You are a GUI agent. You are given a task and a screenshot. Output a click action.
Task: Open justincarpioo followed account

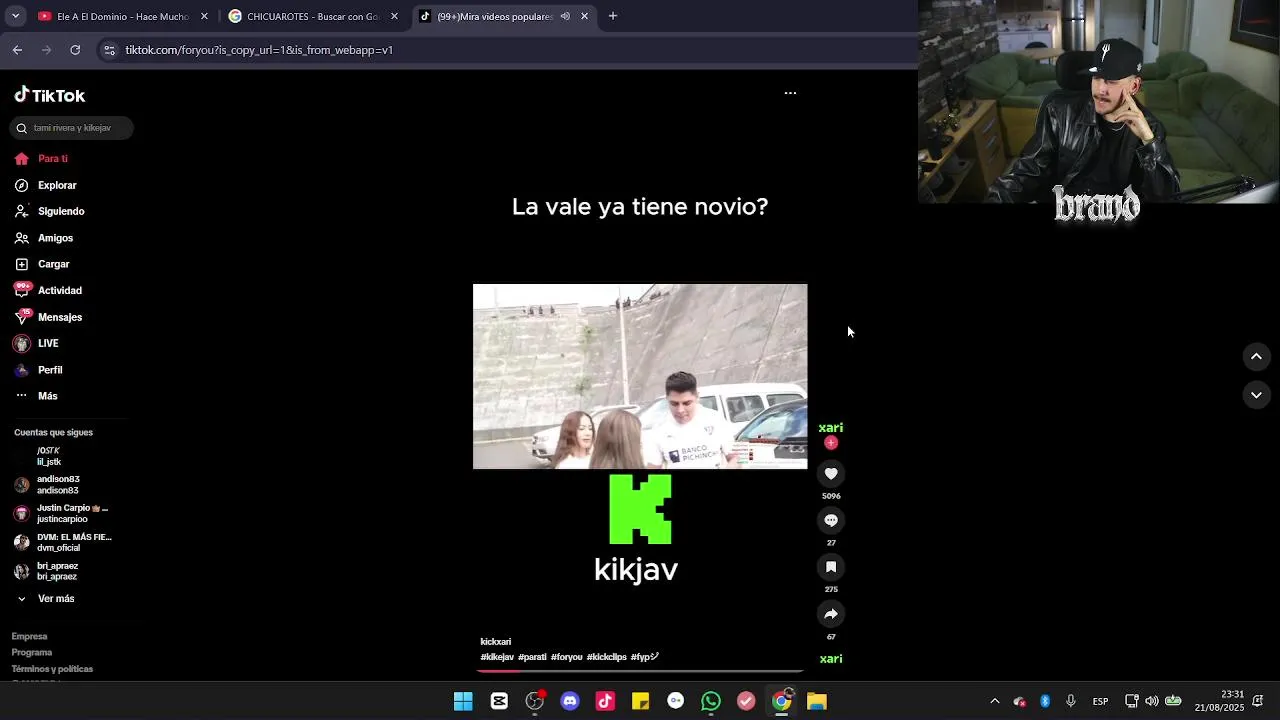coord(60,514)
